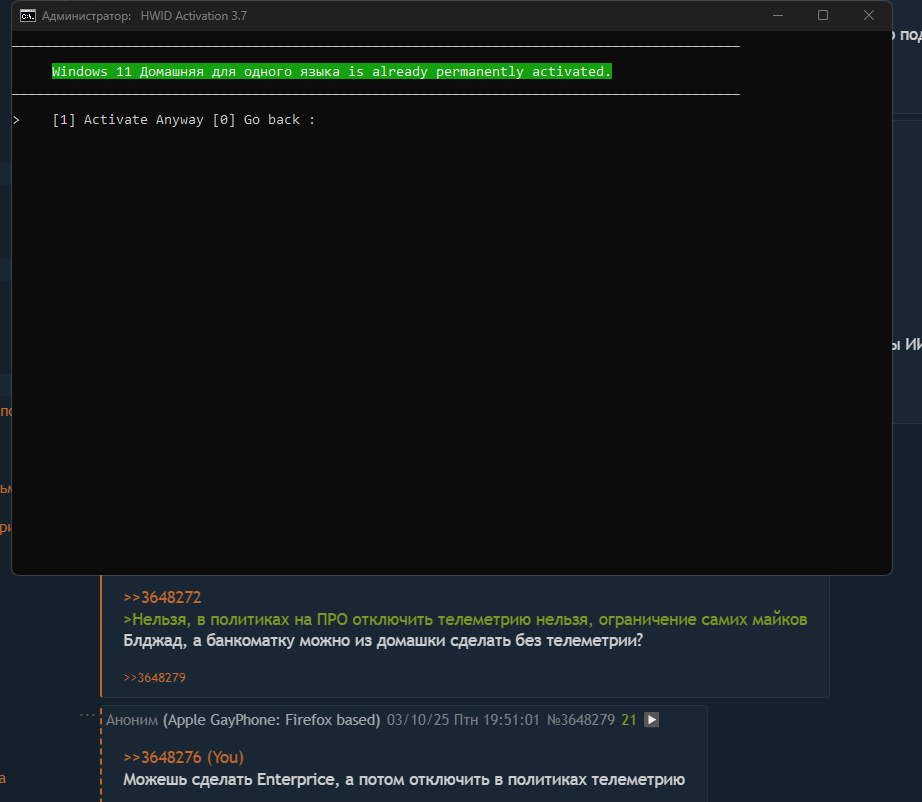Click the cmd icon in HWID Activation title bar
This screenshot has width=922, height=802.
point(28,16)
